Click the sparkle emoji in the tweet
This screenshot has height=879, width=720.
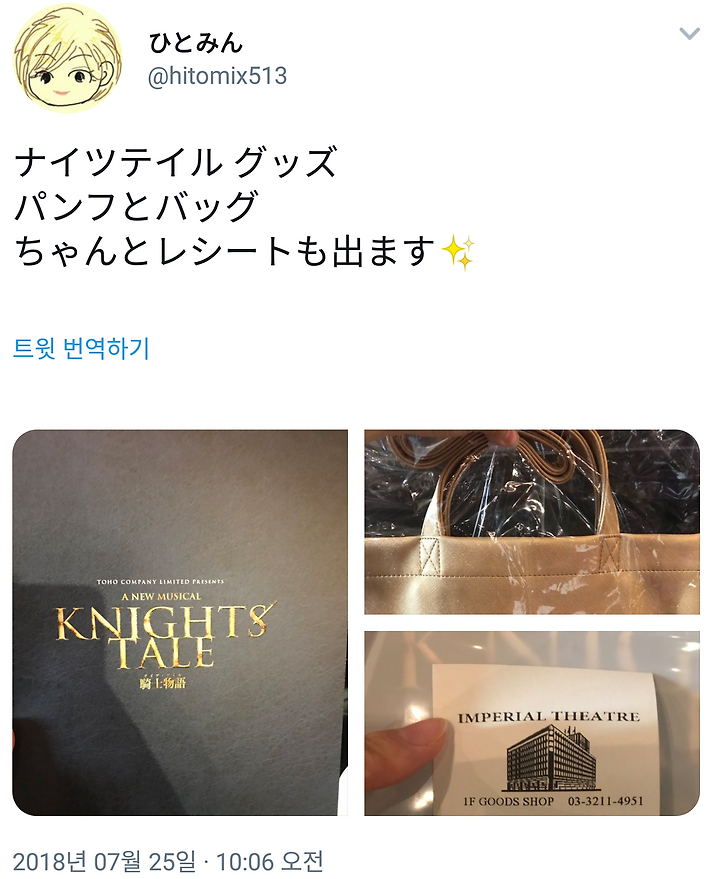pos(458,252)
